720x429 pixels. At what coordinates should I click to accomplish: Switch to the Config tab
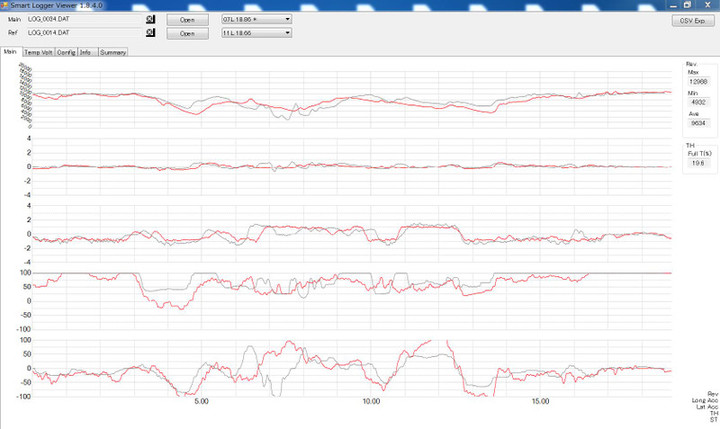pyautogui.click(x=66, y=51)
